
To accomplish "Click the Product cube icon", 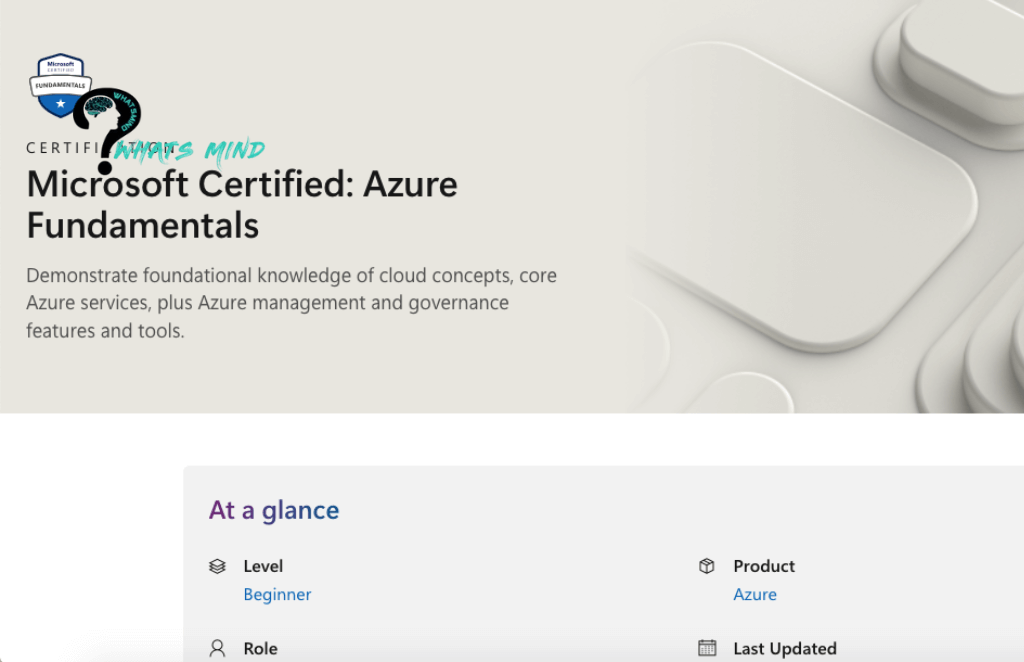I will tap(707, 566).
